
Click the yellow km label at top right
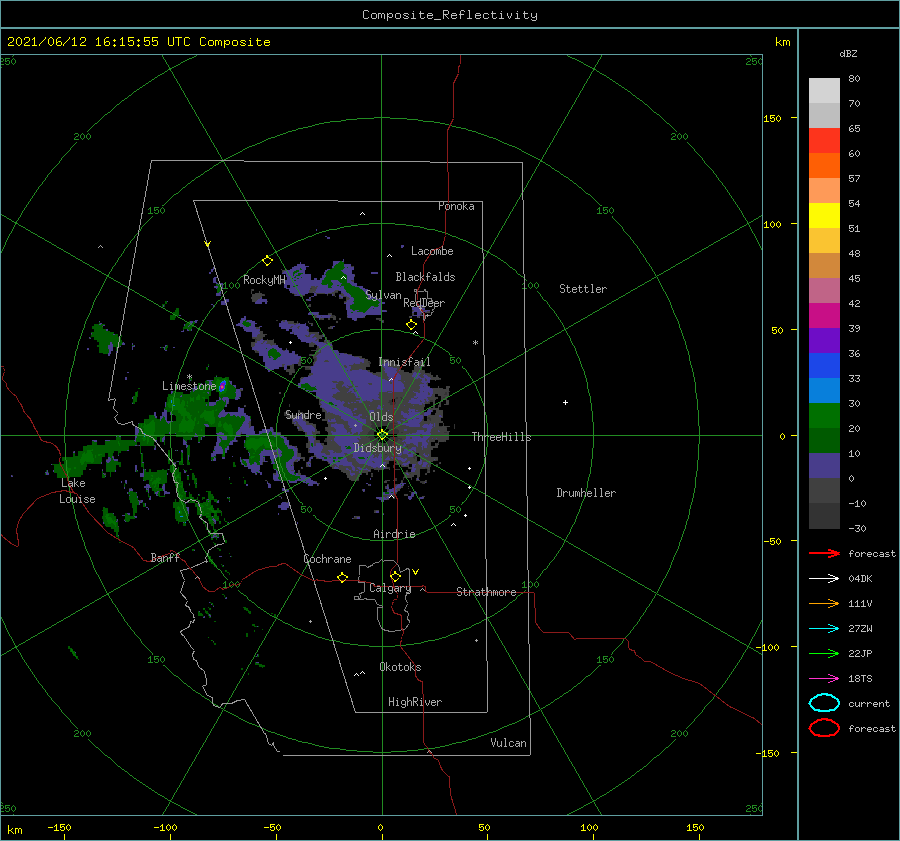[782, 42]
